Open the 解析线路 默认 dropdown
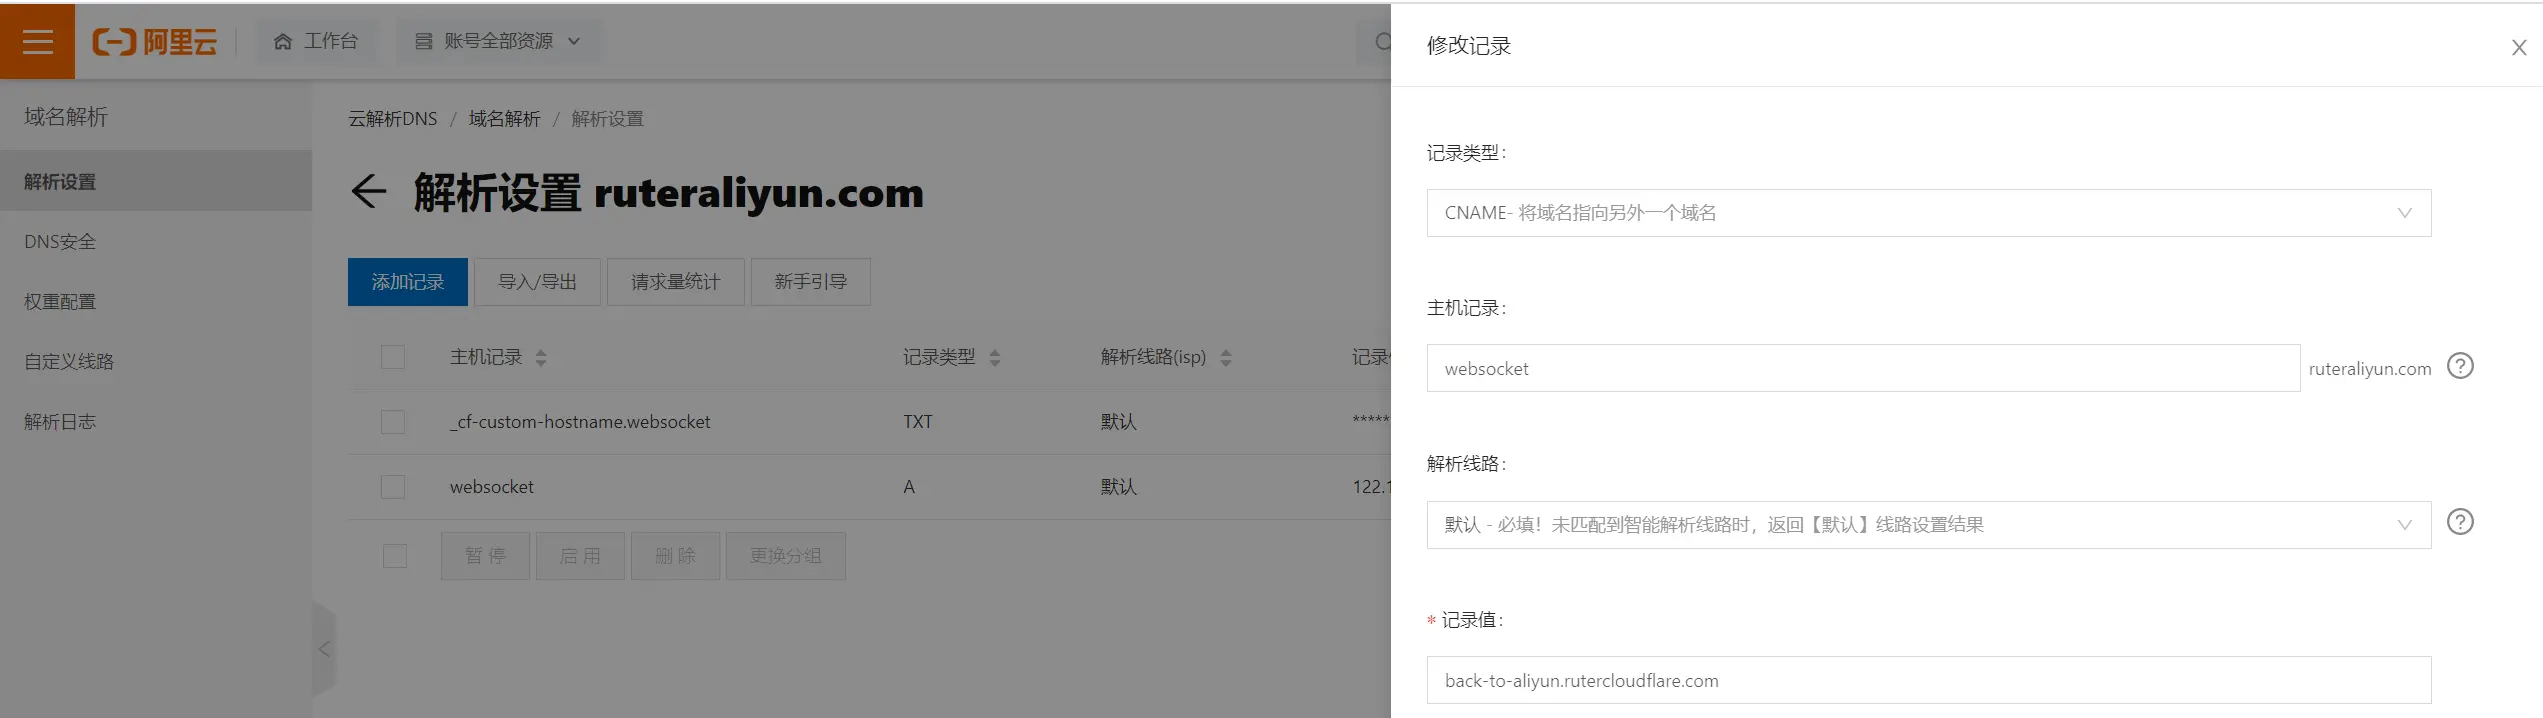 click(1928, 525)
